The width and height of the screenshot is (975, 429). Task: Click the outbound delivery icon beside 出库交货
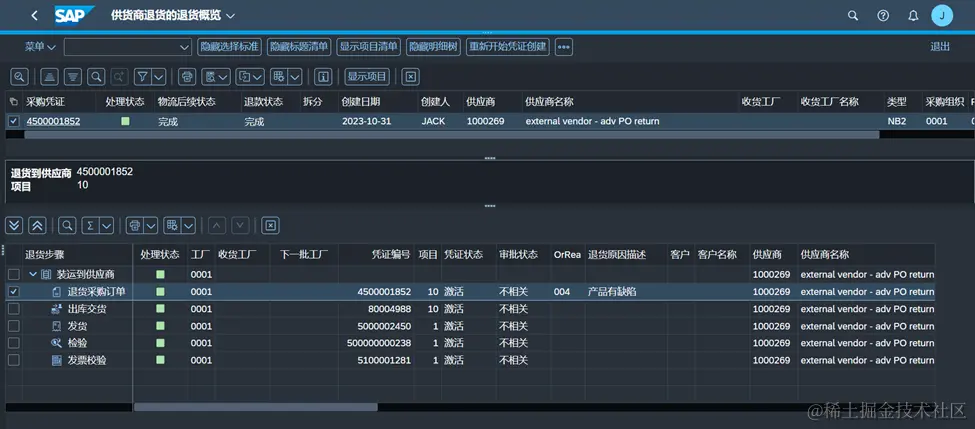tap(57, 309)
